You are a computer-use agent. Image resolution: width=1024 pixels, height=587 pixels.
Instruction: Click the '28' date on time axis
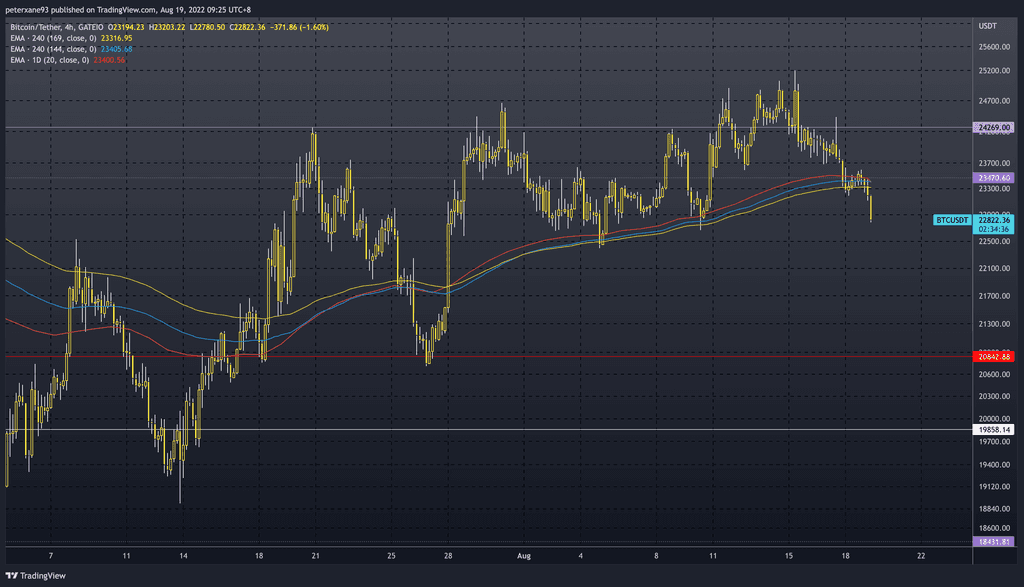coord(448,556)
